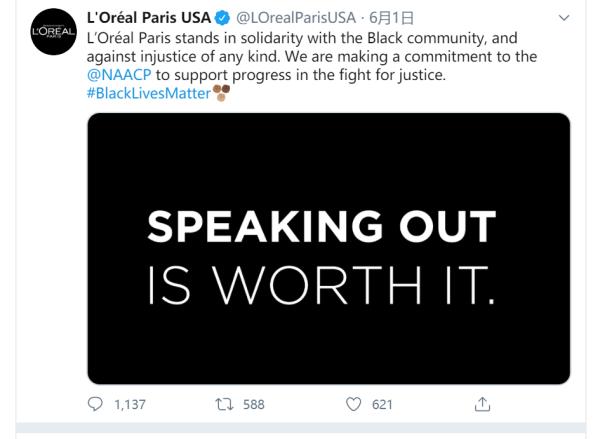Image resolution: width=600 pixels, height=439 pixels.
Task: Like the tweet with the heart icon
Action: tap(353, 404)
